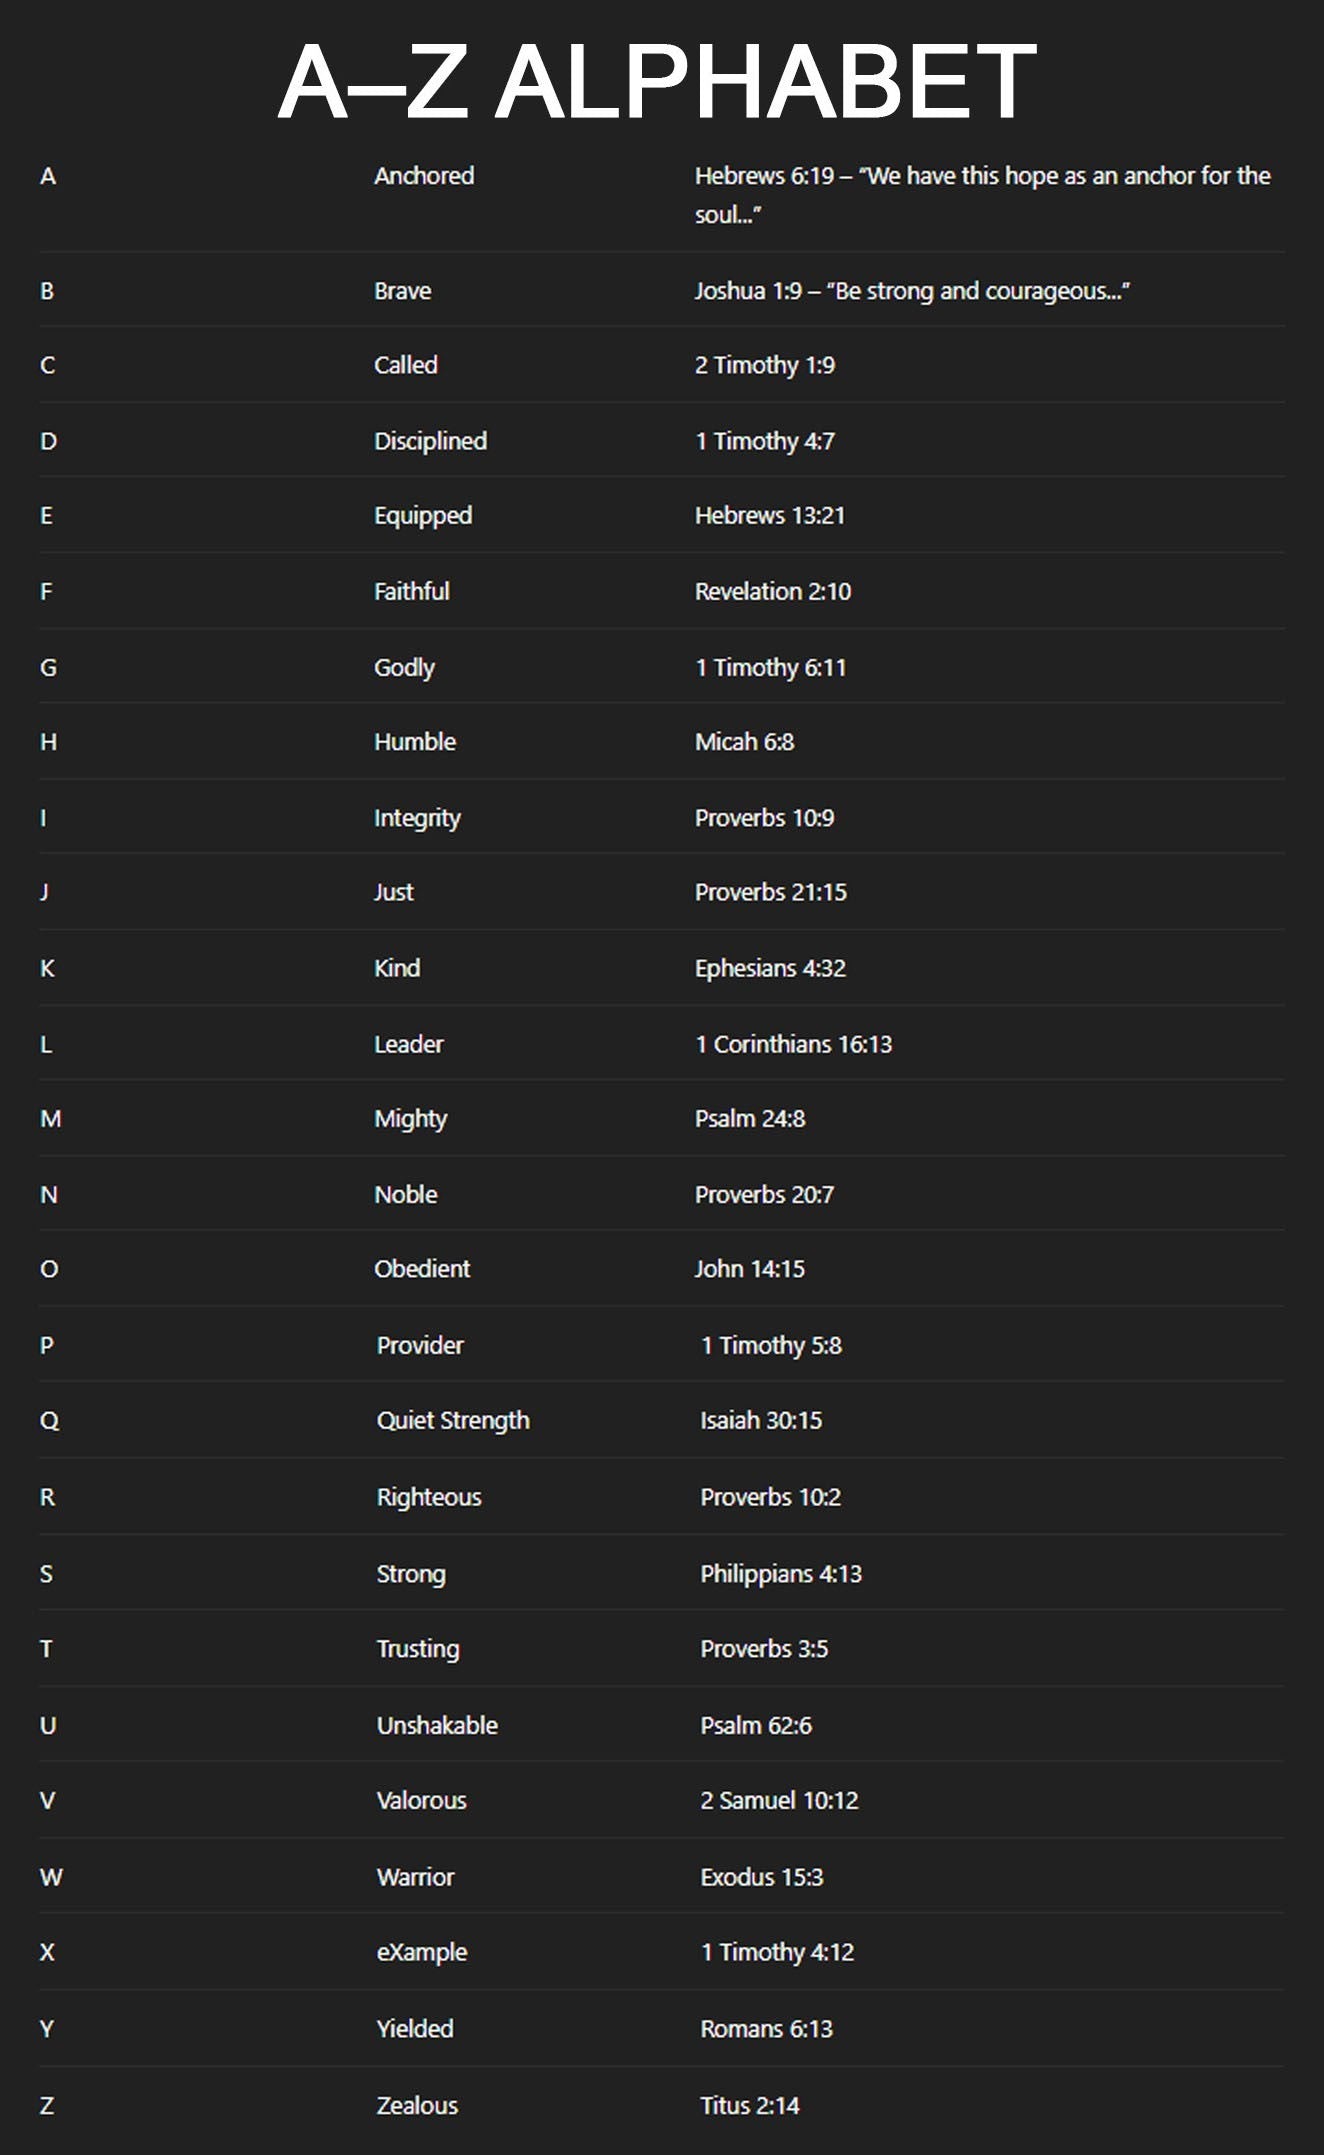Select the word "Anchored" in row A
The width and height of the screenshot is (1324, 2155).
(424, 176)
